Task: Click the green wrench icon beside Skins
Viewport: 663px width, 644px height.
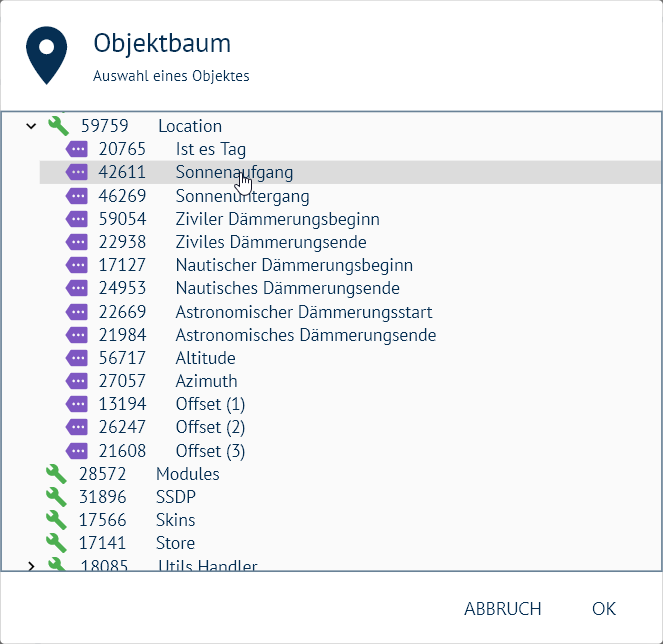Action: coord(57,520)
